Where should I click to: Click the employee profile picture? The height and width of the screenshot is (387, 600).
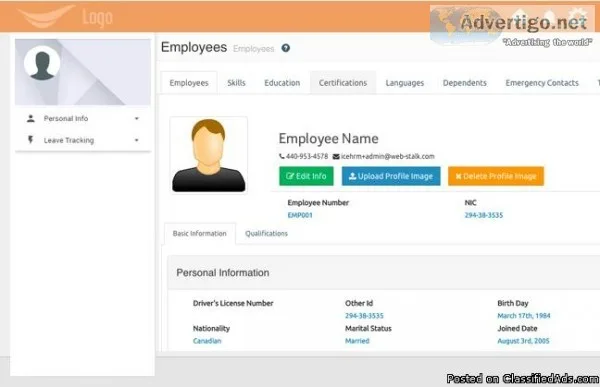209,155
